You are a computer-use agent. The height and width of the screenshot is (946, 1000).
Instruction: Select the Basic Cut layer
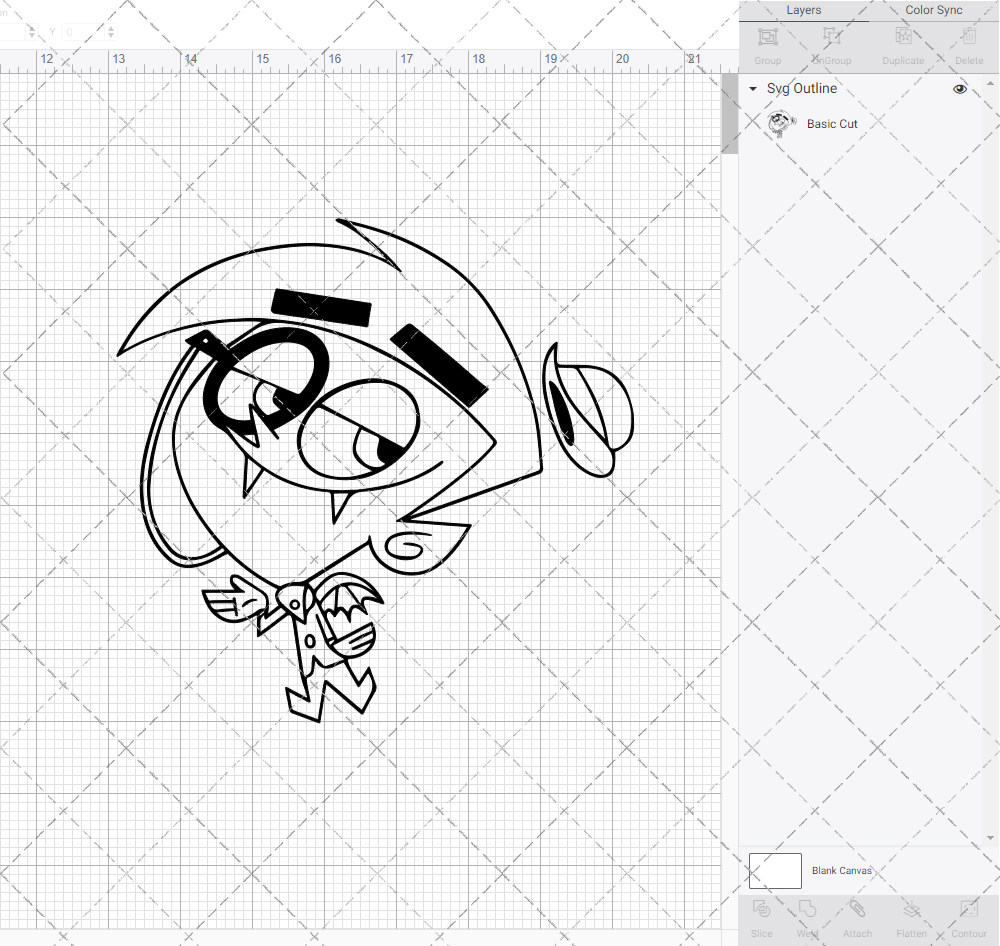[x=832, y=124]
